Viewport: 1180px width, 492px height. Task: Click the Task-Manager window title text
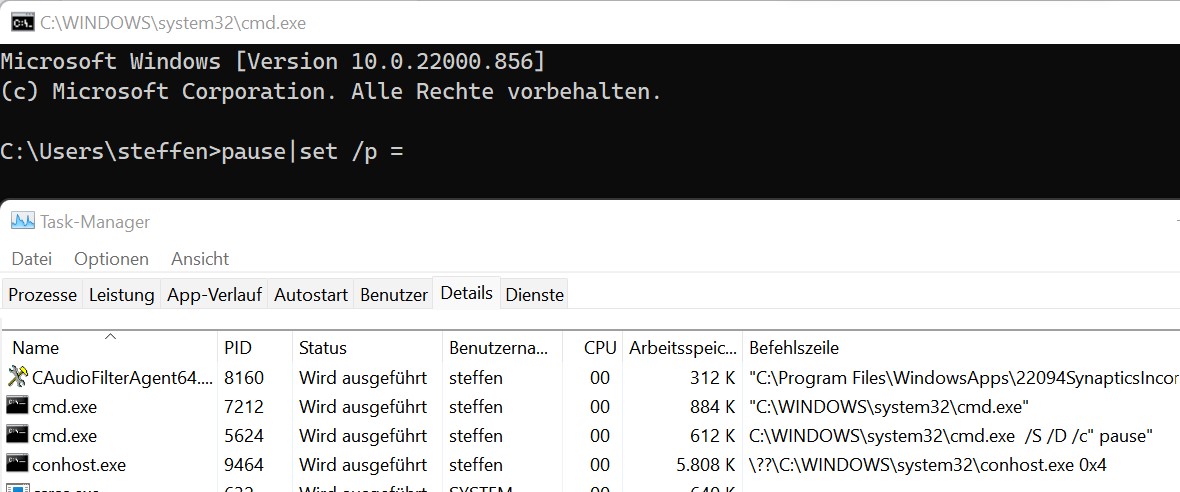(95, 222)
